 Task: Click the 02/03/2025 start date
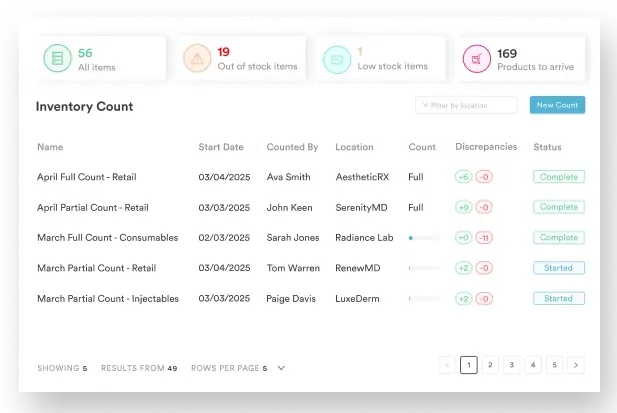pos(224,238)
